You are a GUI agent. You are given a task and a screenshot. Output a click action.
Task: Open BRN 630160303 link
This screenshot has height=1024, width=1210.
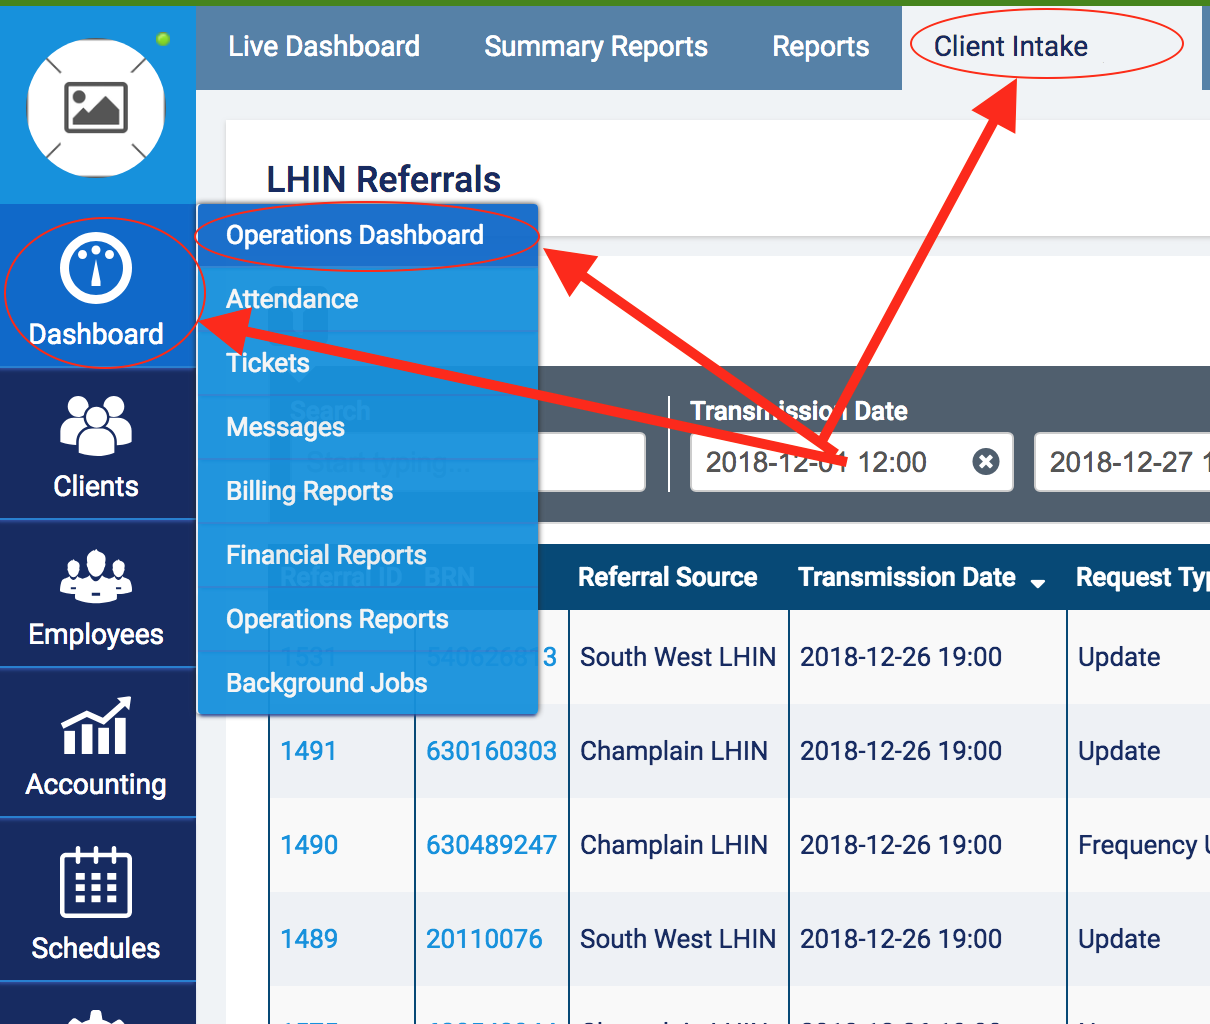(491, 751)
